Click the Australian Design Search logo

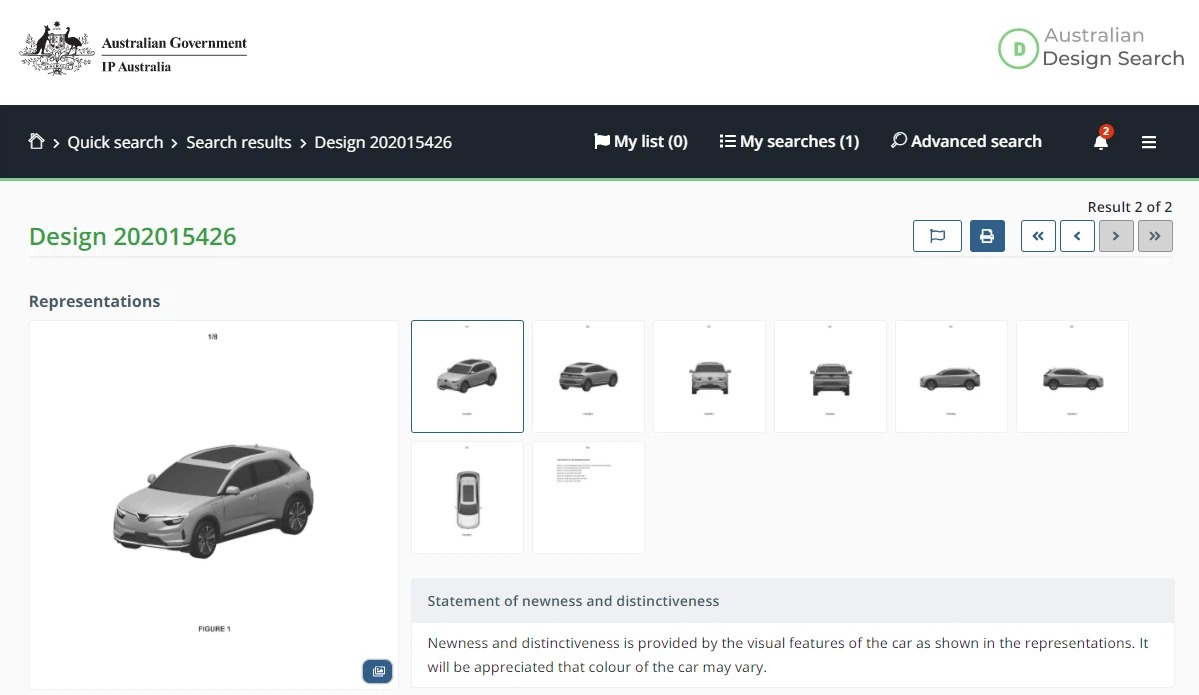(1090, 48)
